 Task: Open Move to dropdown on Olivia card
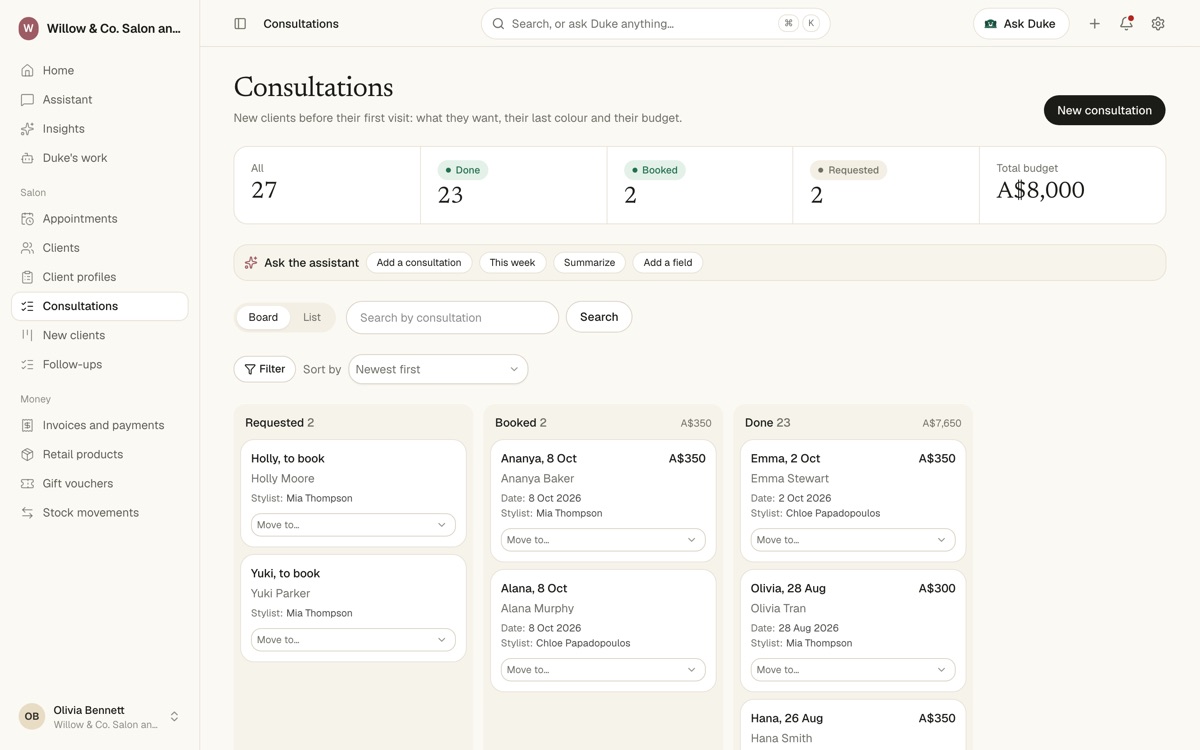pyautogui.click(x=853, y=670)
